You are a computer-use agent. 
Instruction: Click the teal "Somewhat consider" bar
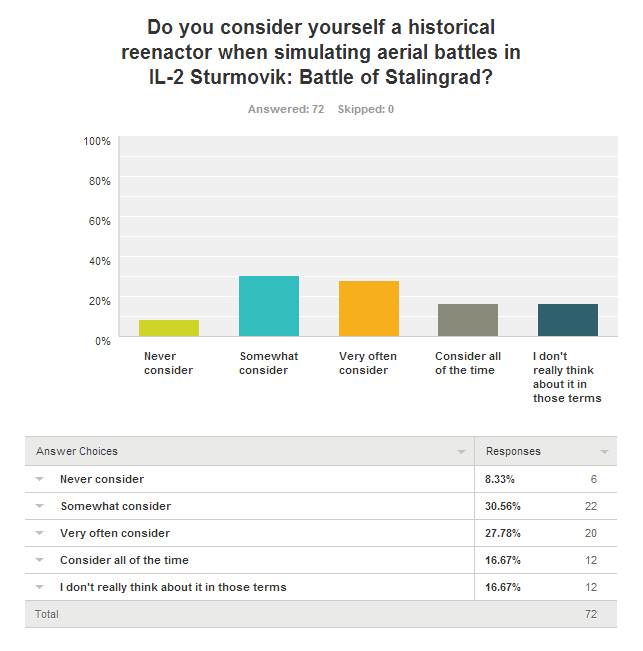(x=269, y=306)
